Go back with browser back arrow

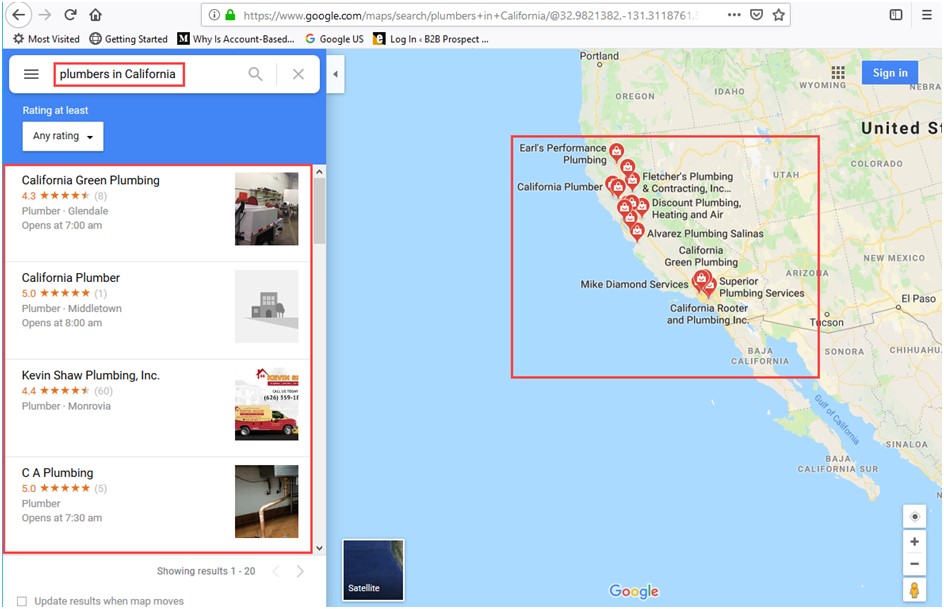19,15
